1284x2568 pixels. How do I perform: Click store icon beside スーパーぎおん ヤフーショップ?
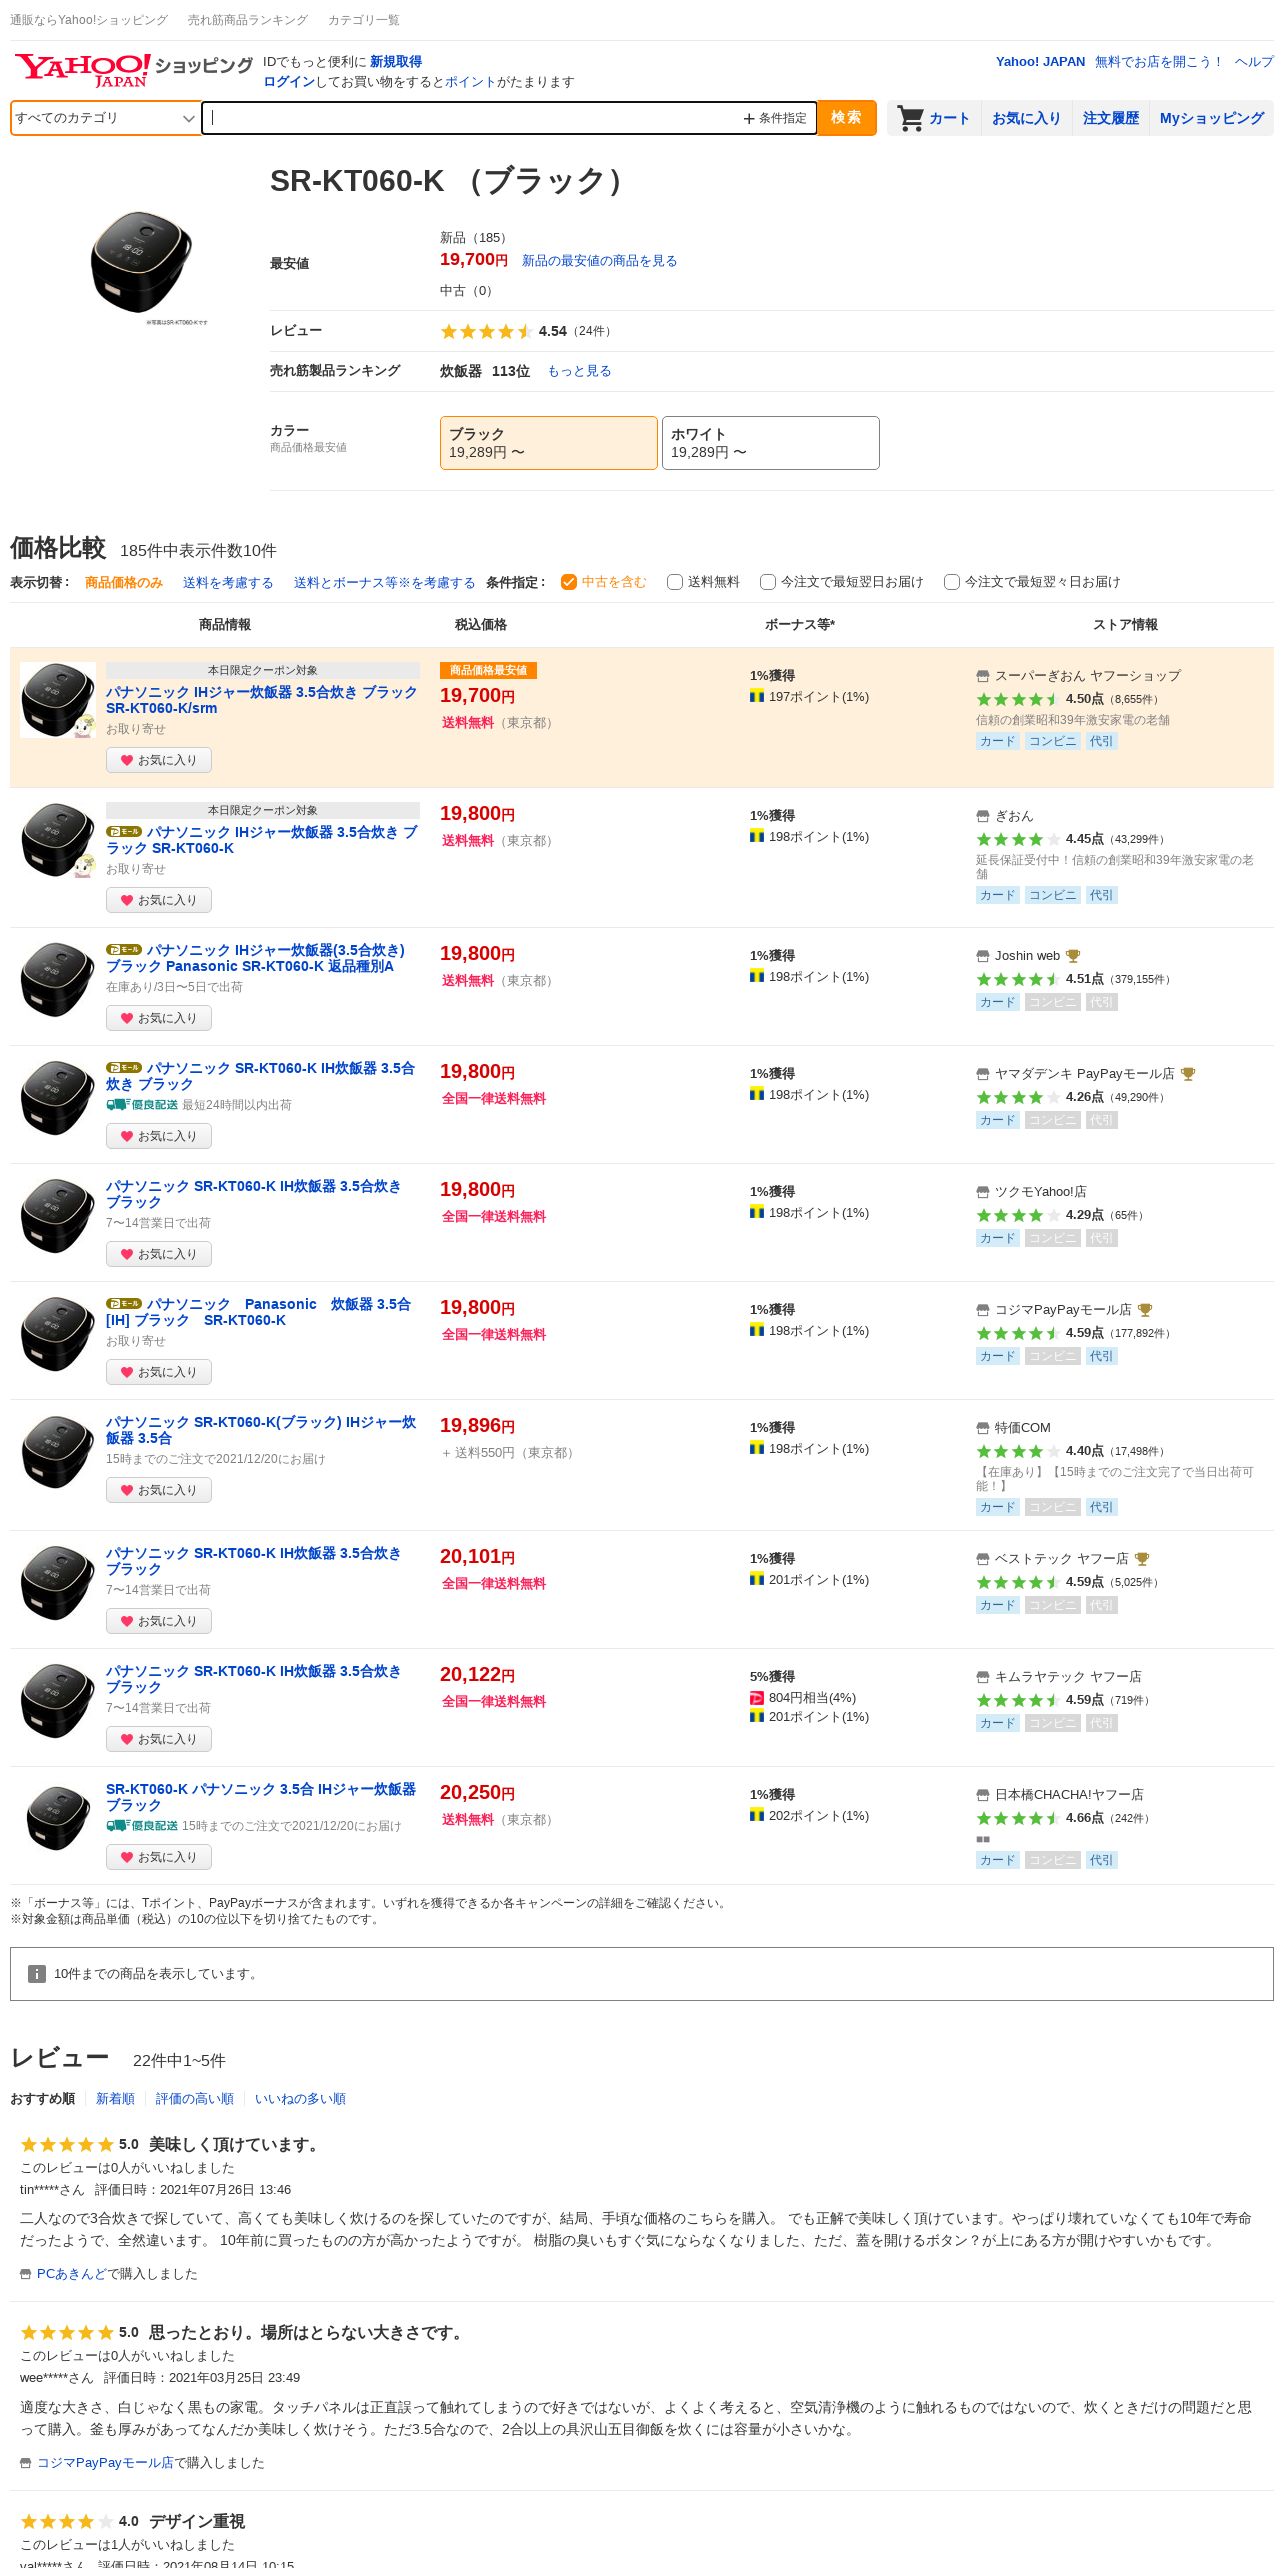click(983, 676)
